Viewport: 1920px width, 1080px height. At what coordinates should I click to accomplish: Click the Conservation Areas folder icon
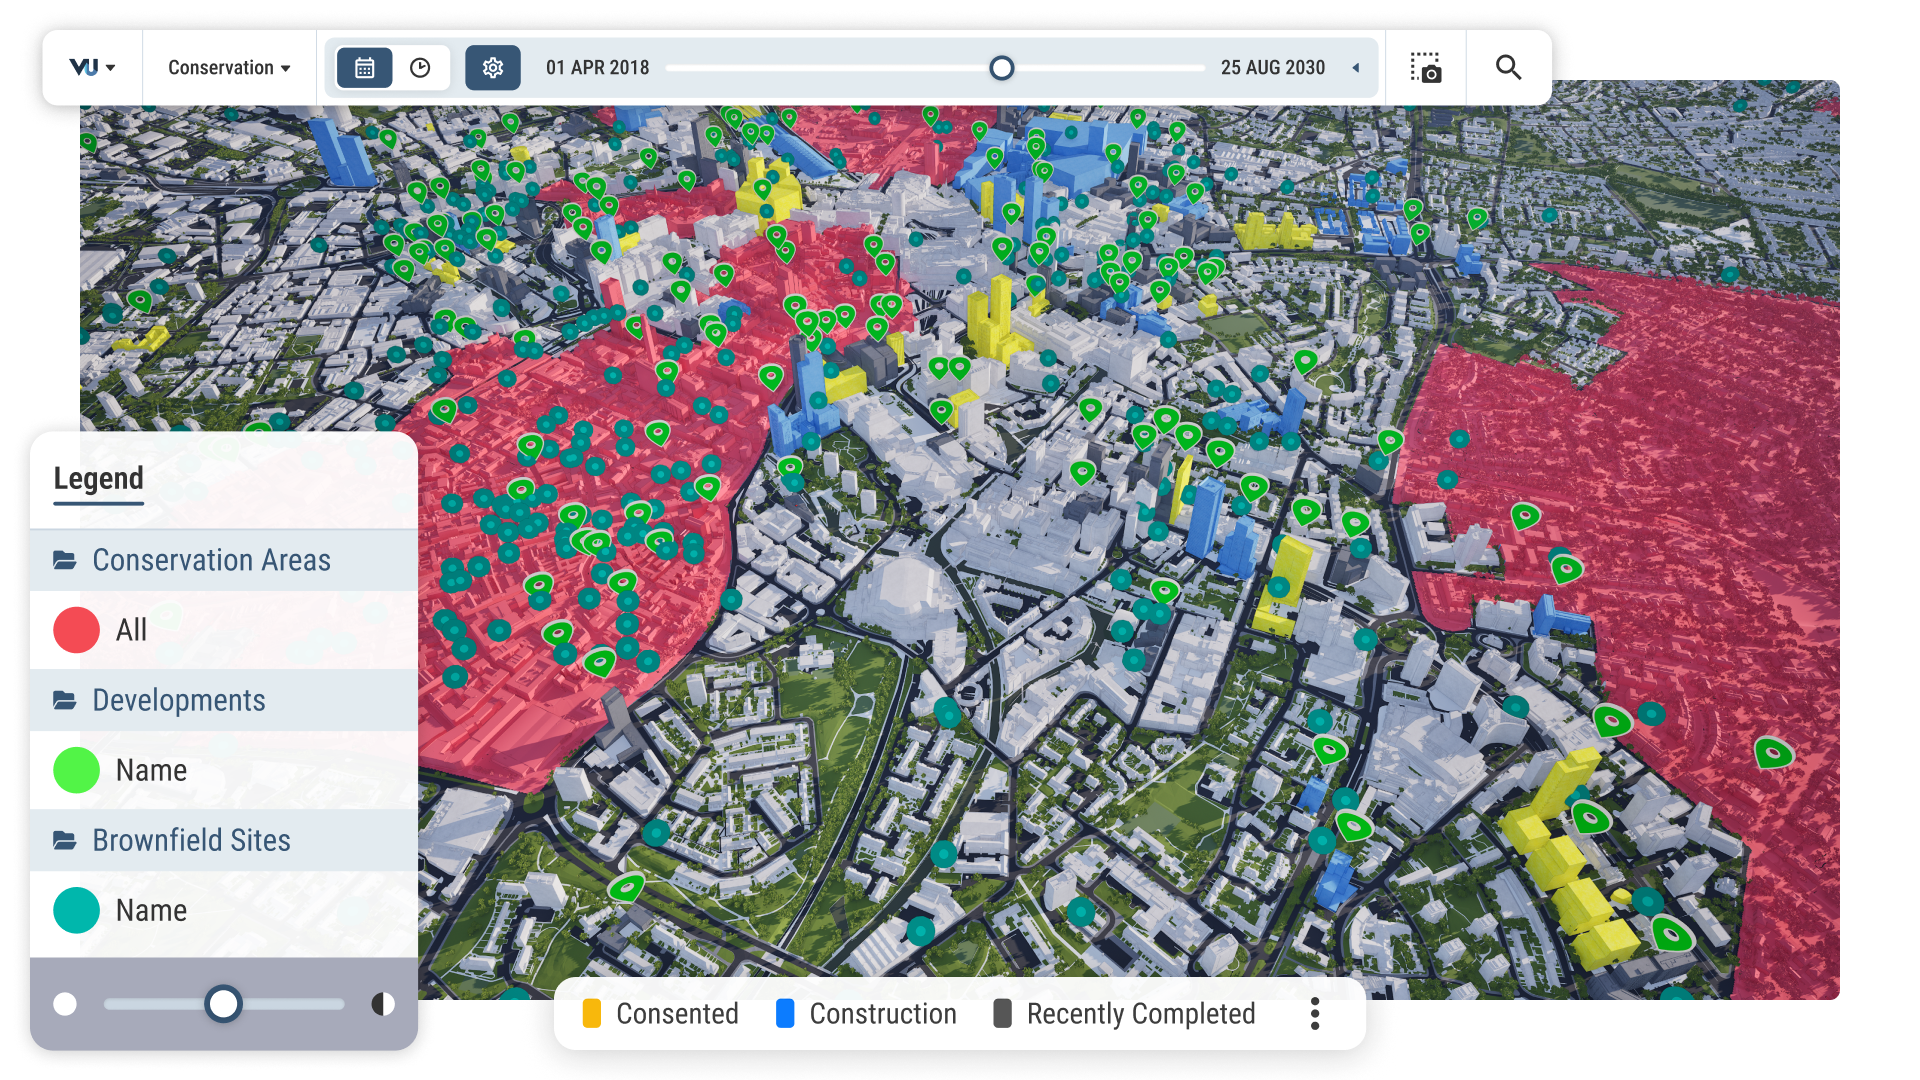click(x=65, y=560)
